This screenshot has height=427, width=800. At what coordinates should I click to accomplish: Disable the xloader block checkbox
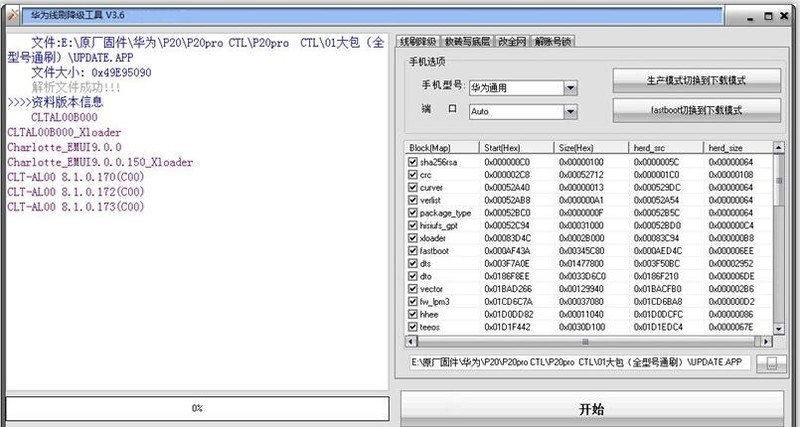point(413,238)
